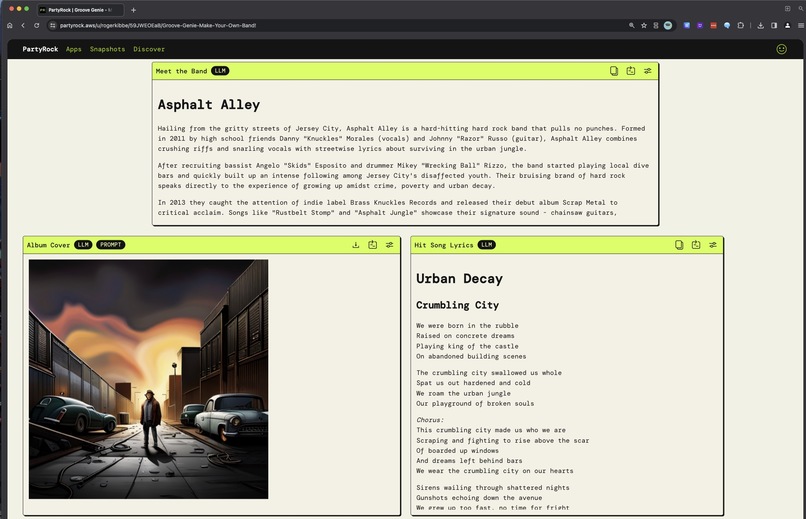Click the smiley face profile icon

tap(781, 49)
